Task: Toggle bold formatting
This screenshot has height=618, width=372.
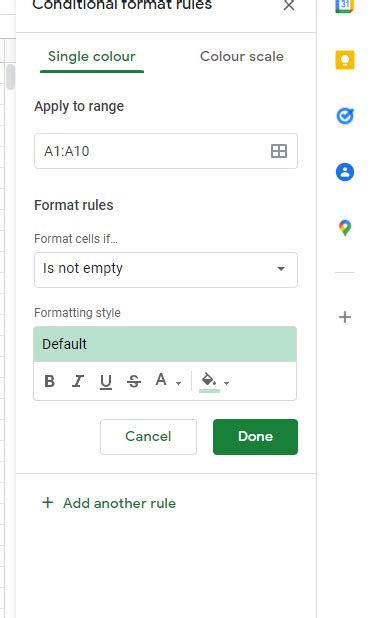Action: (x=50, y=382)
